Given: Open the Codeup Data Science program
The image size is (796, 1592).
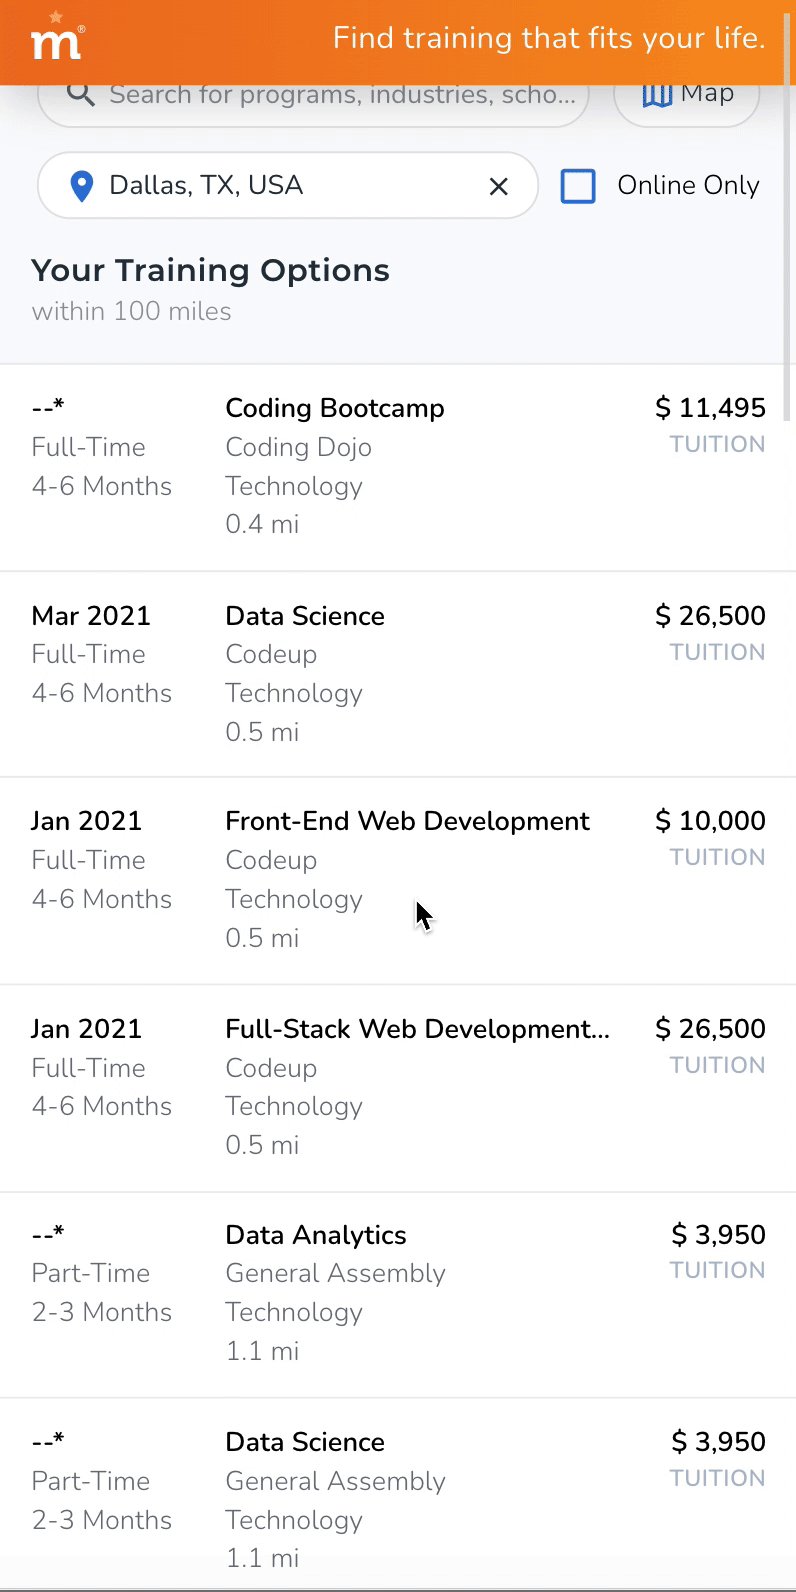Looking at the screenshot, I should tap(305, 616).
